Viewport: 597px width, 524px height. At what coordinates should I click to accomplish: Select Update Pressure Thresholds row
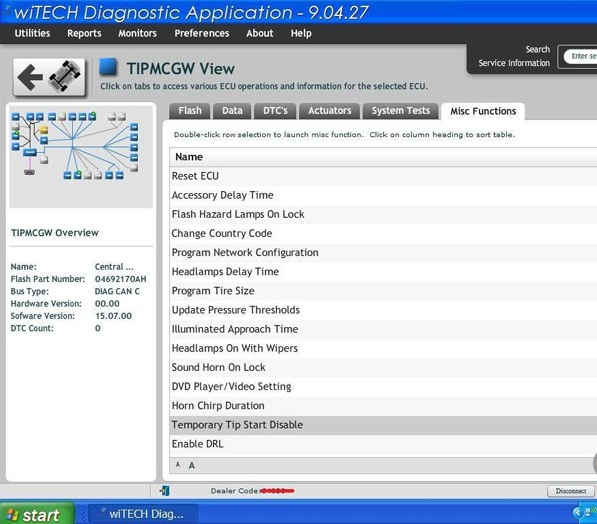[x=383, y=310]
